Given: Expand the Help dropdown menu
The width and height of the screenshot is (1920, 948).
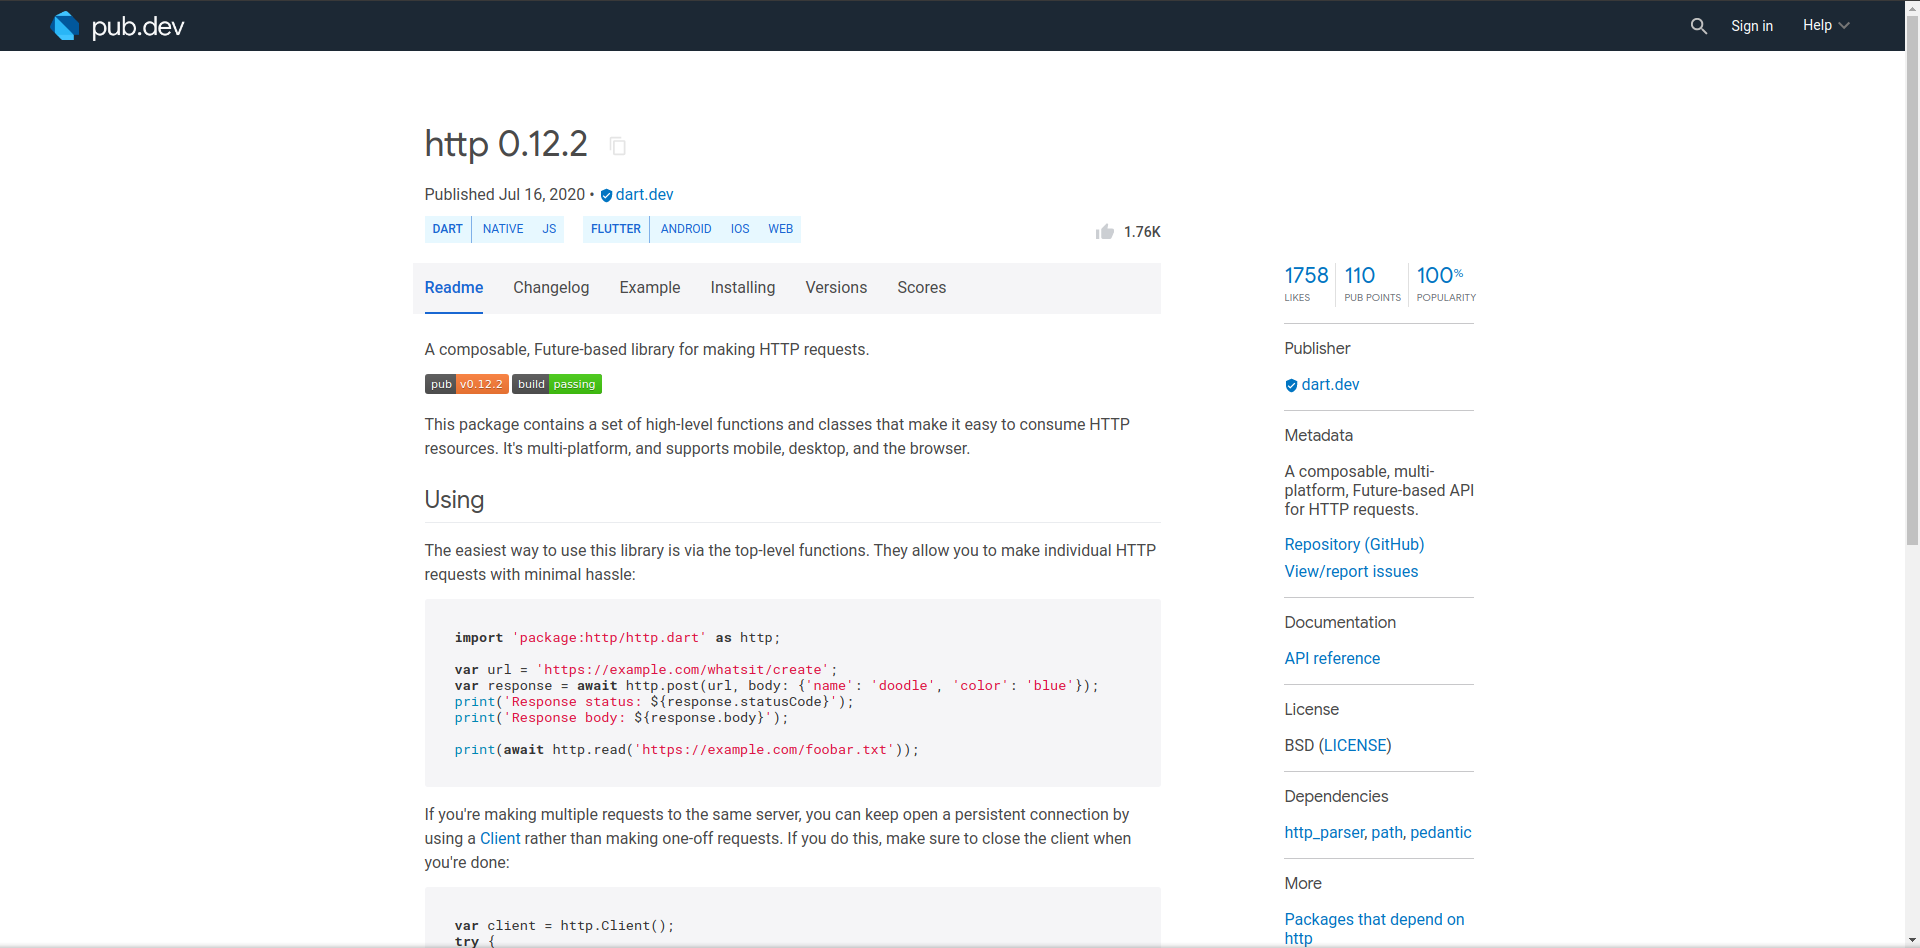Looking at the screenshot, I should click(1826, 26).
